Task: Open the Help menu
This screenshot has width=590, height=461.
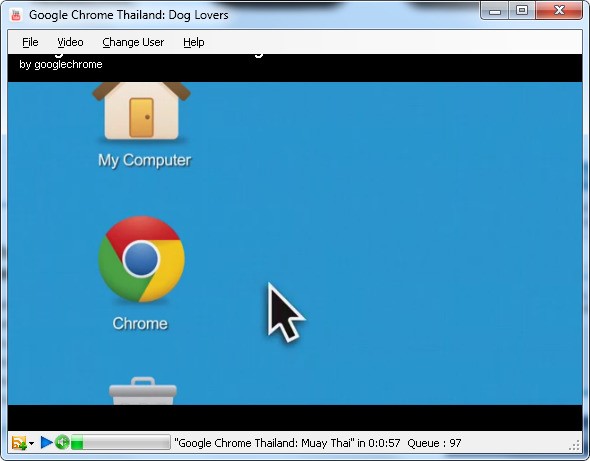Action: [x=193, y=42]
